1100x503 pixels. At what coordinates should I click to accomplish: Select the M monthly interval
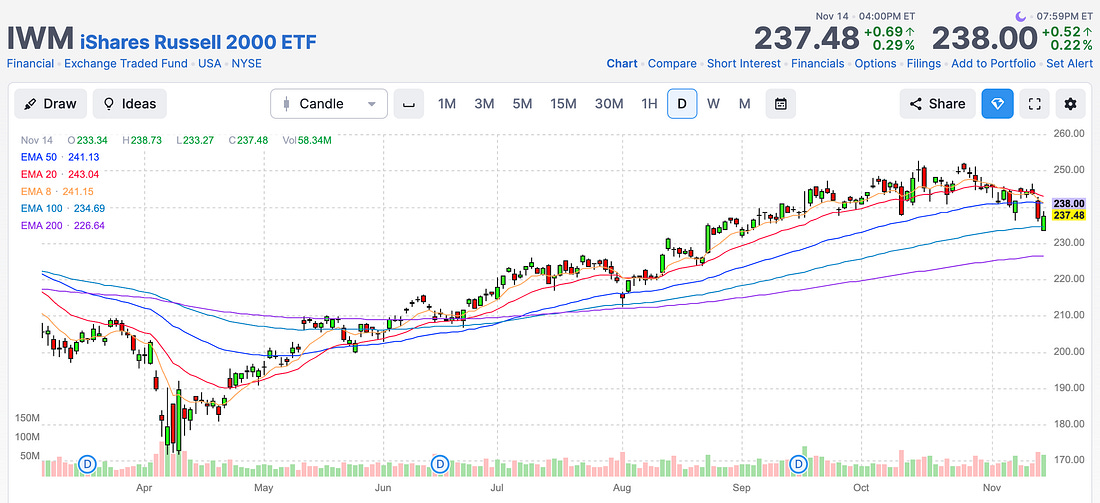(744, 104)
